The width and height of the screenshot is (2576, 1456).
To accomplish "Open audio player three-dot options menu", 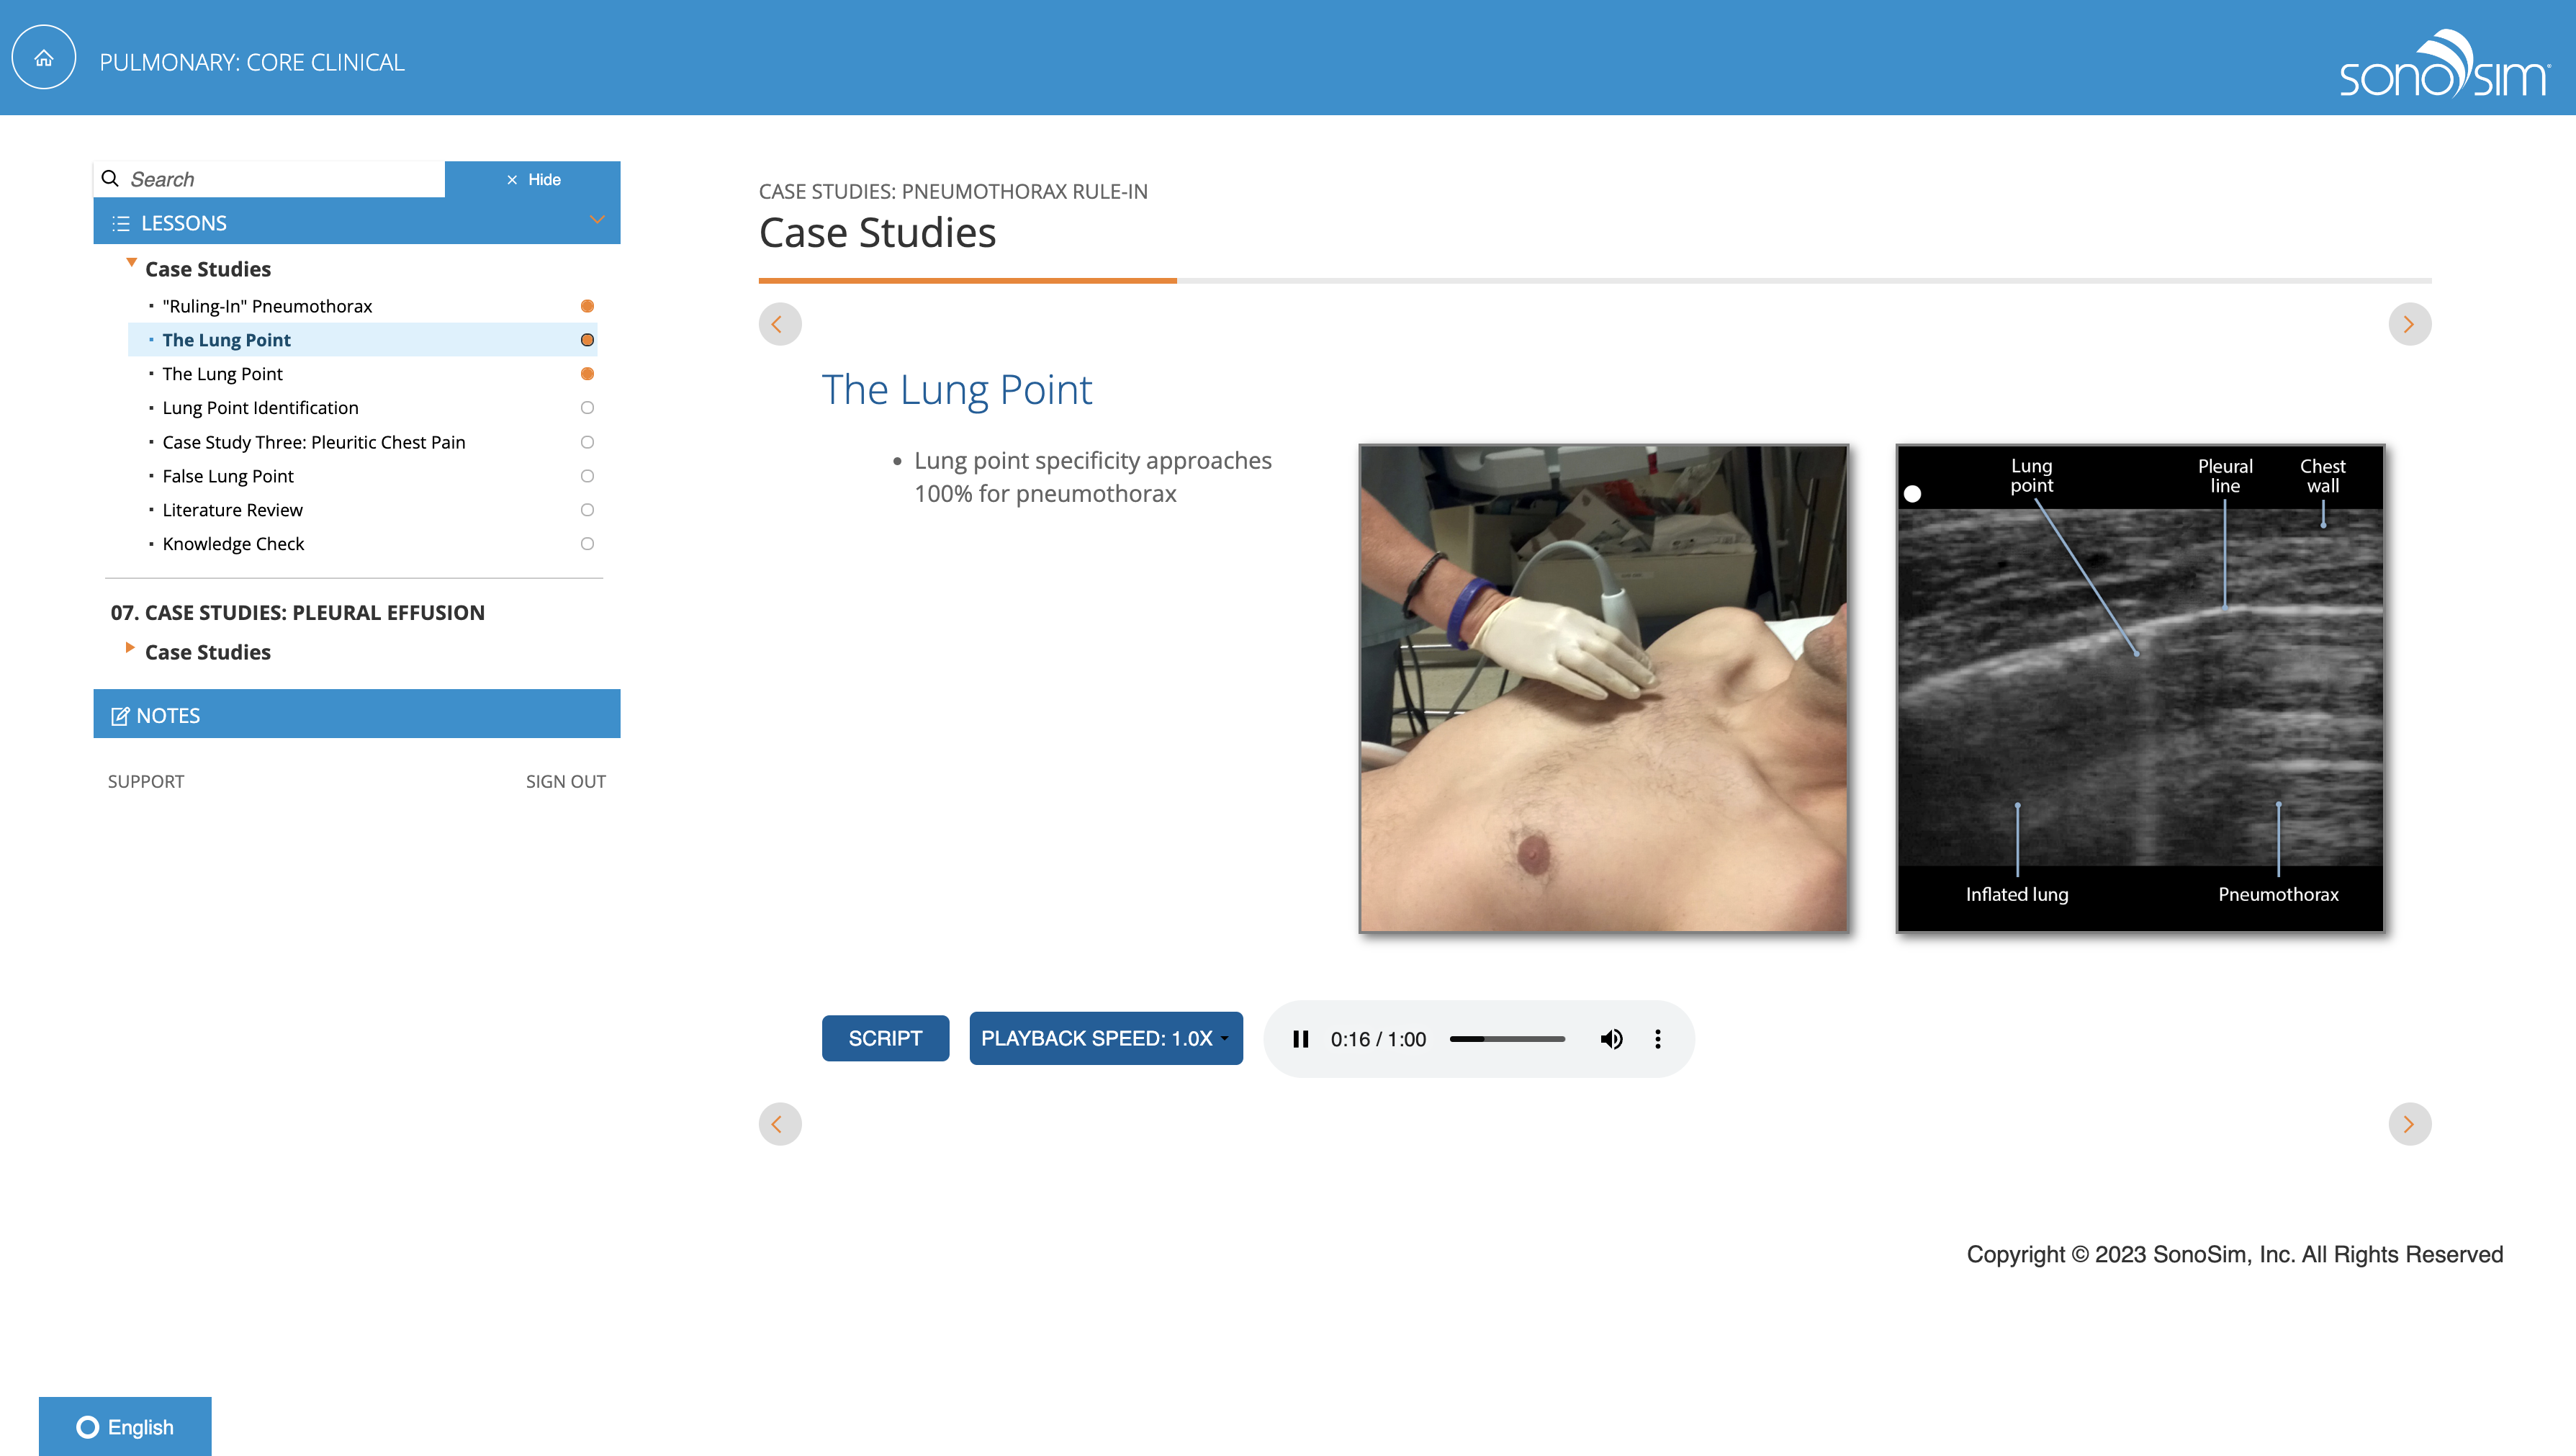I will pos(1657,1039).
